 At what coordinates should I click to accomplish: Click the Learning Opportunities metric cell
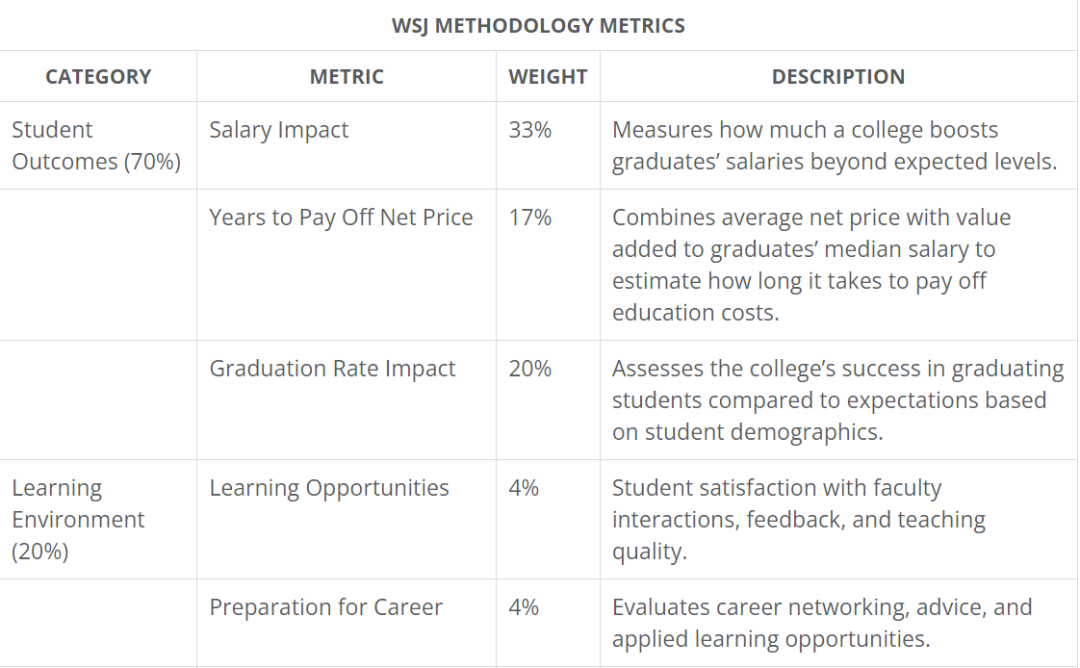pyautogui.click(x=329, y=488)
